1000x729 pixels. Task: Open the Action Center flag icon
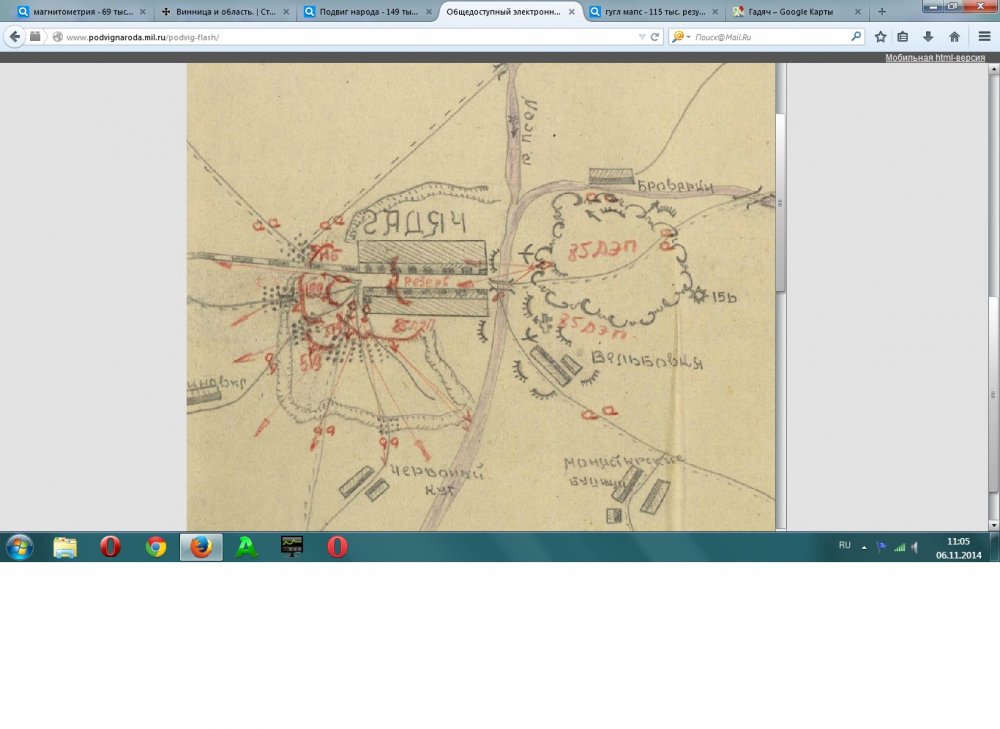point(881,547)
